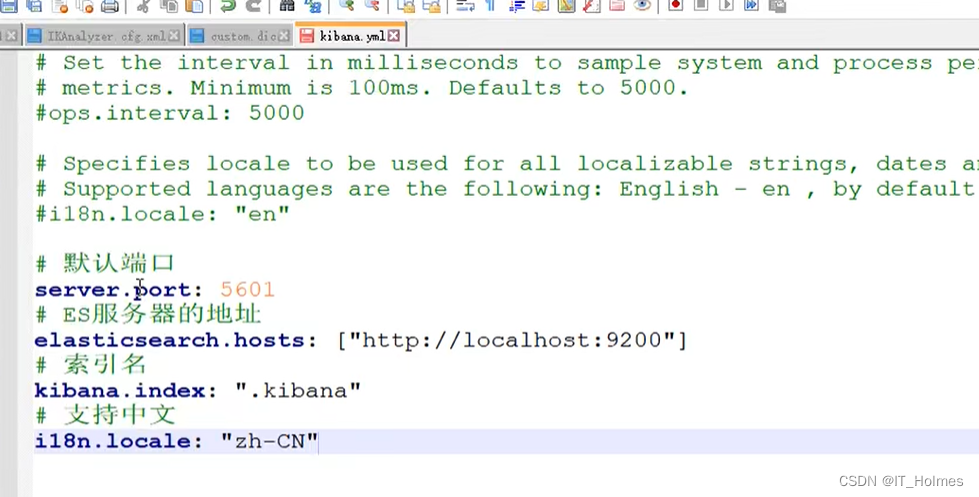The image size is (979, 497).
Task: Open the Replace dialog icon
Action: (x=312, y=6)
